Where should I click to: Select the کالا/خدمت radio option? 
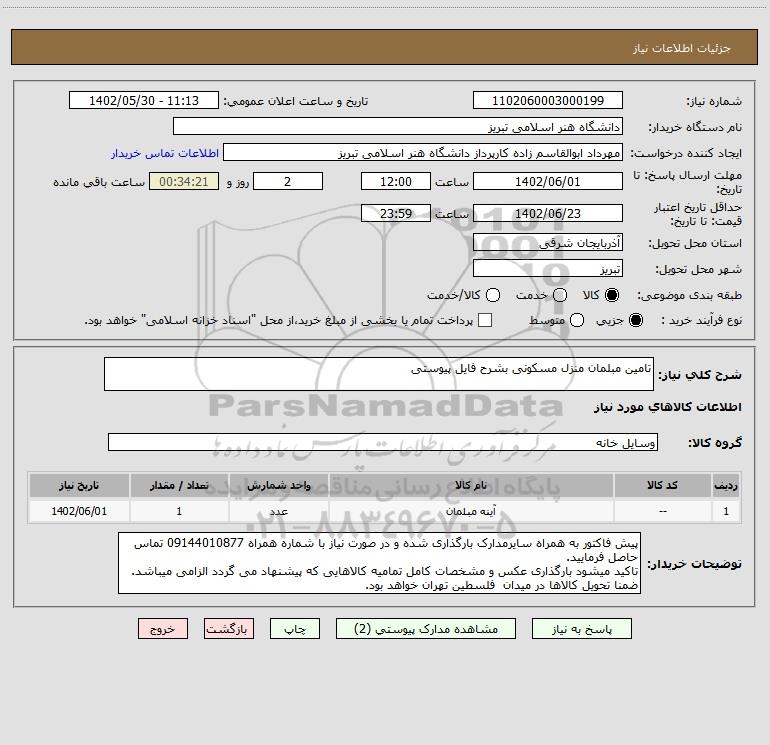pyautogui.click(x=493, y=295)
